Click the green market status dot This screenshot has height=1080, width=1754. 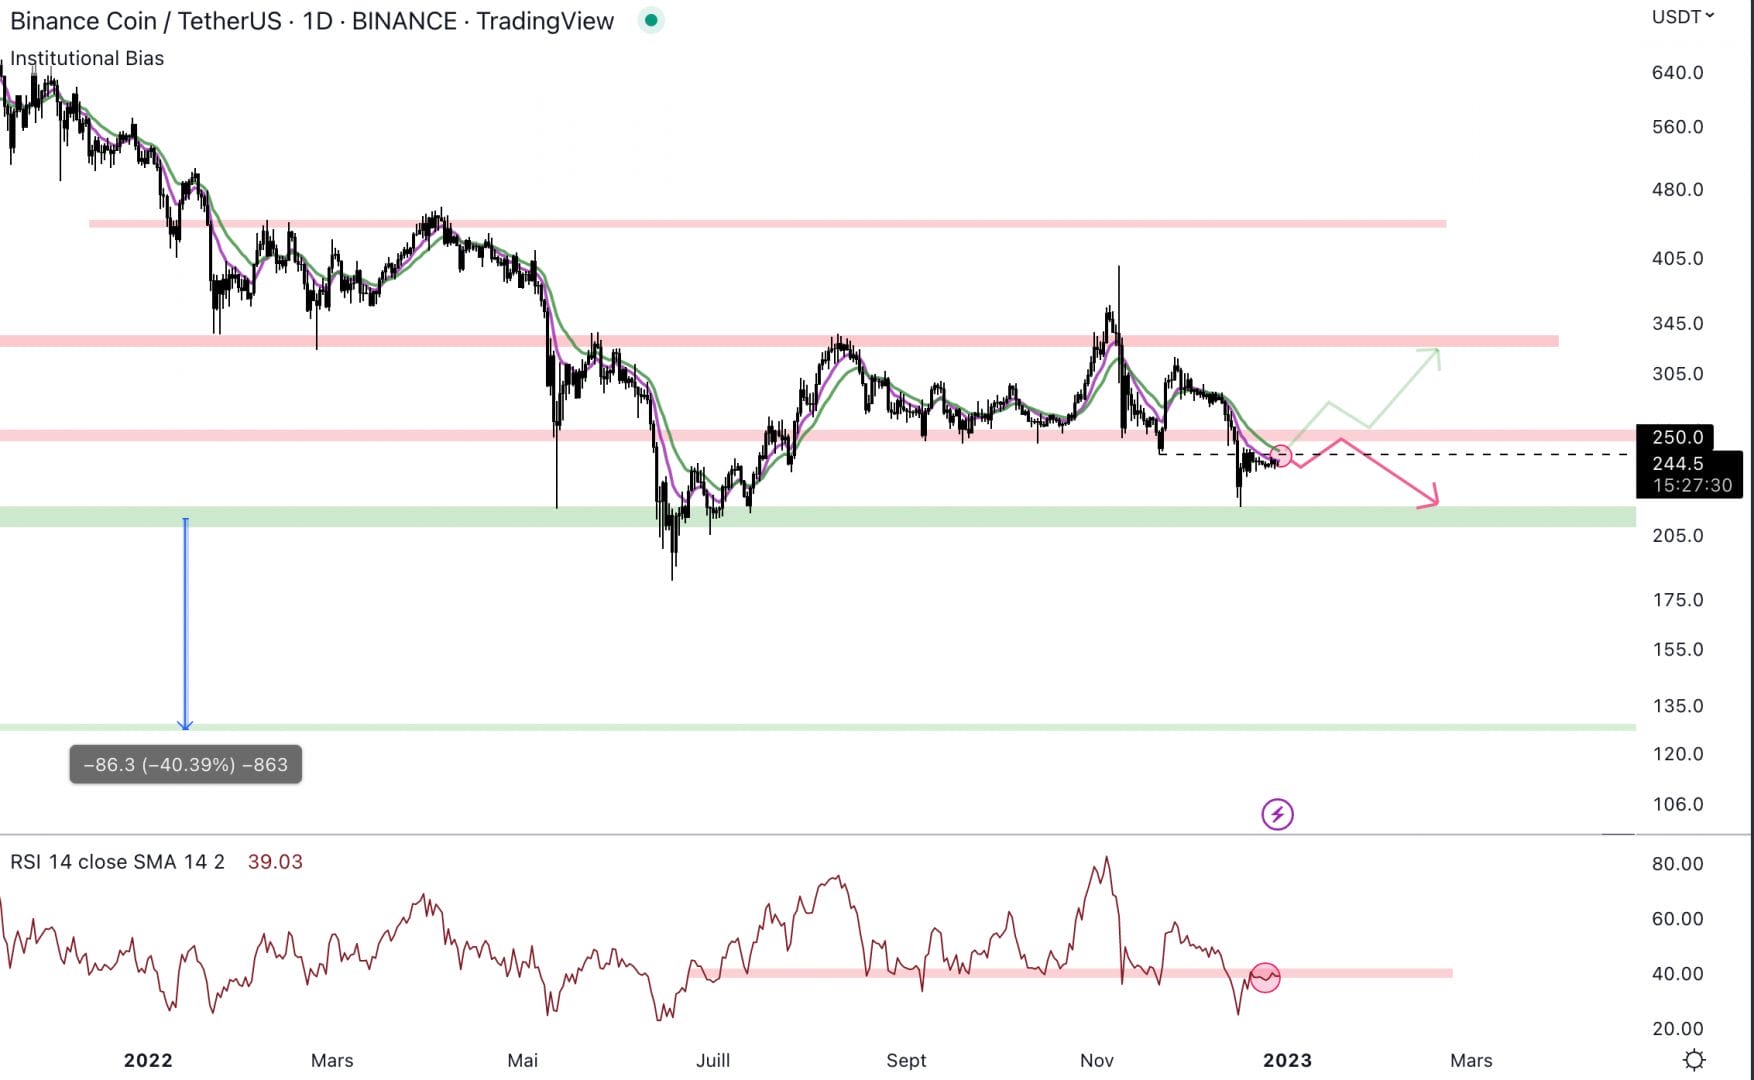point(651,20)
